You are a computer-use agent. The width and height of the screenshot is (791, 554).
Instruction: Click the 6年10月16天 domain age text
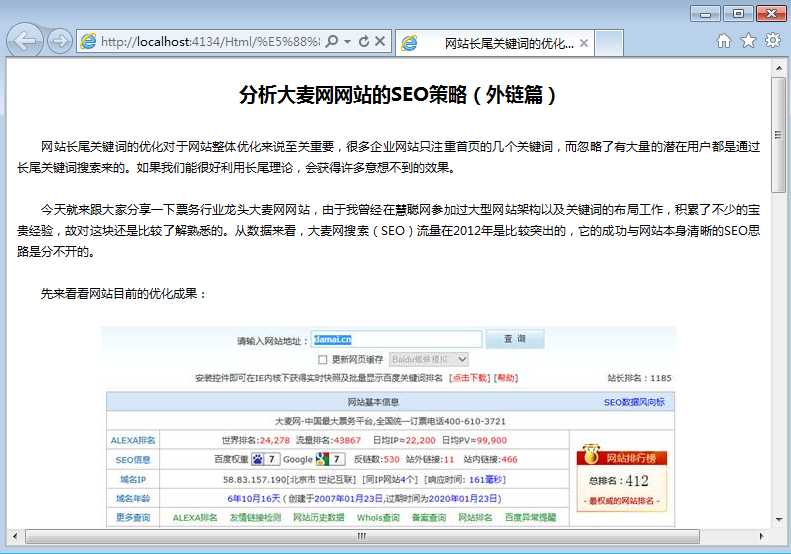[x=254, y=498]
